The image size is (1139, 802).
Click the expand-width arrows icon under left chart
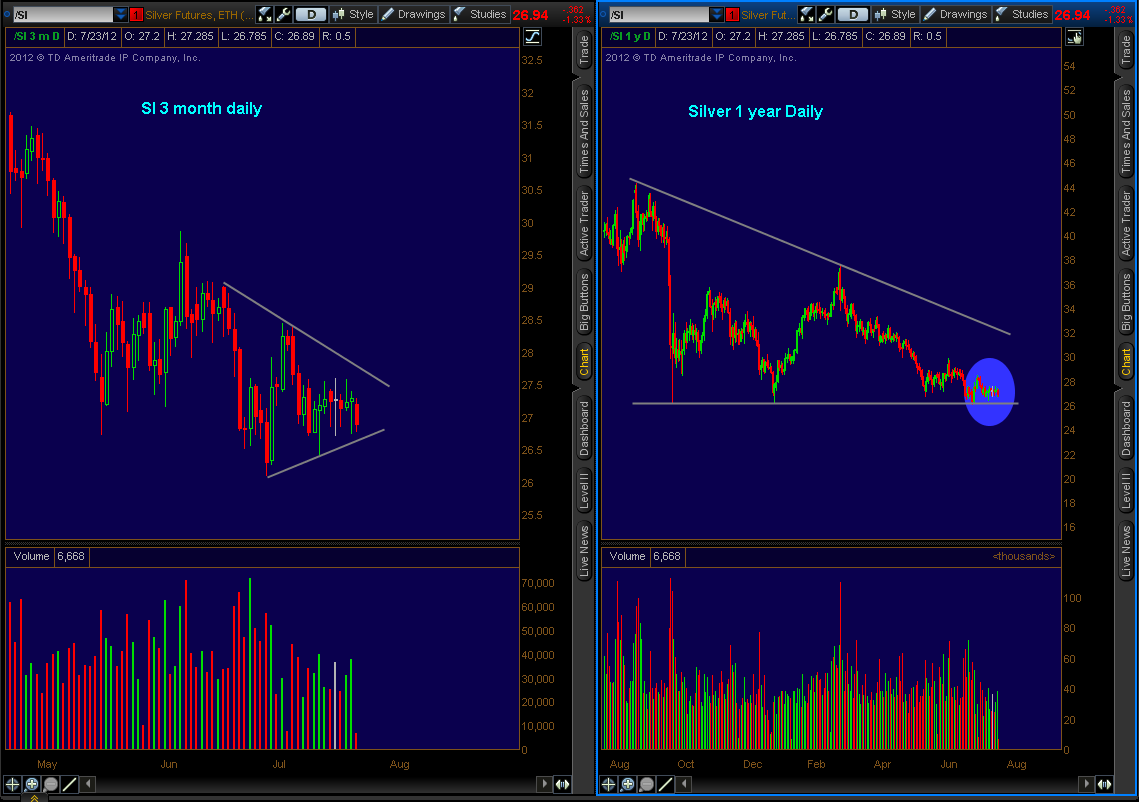(562, 784)
